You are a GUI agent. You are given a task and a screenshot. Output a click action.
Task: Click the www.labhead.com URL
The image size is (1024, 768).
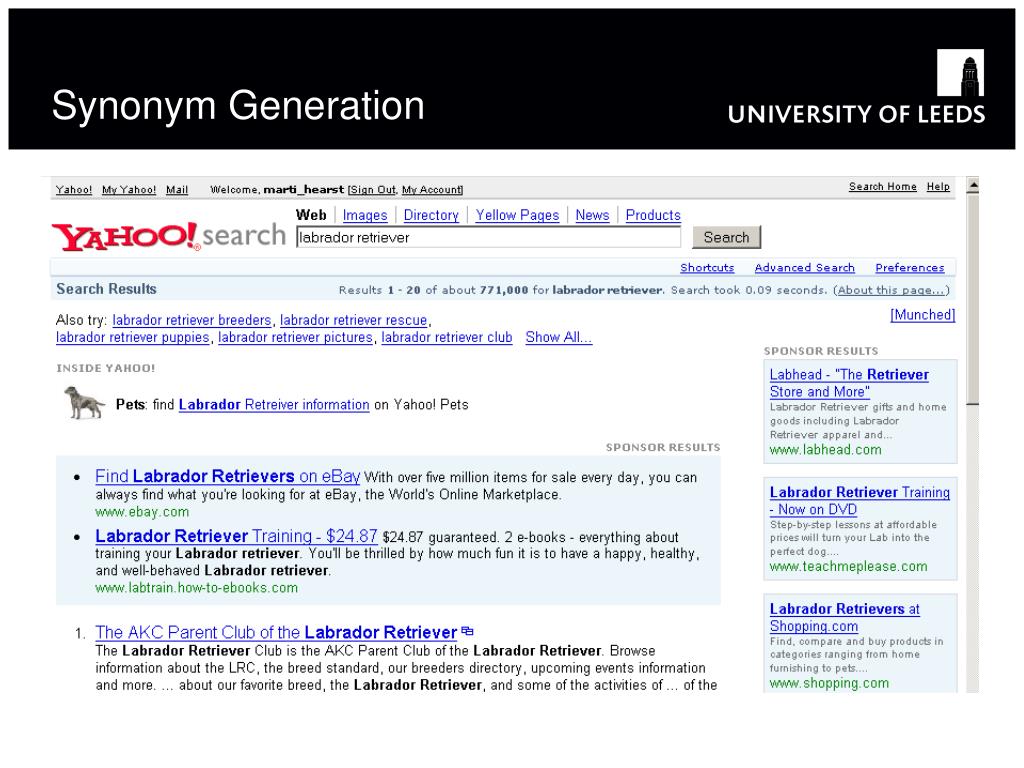coord(825,450)
